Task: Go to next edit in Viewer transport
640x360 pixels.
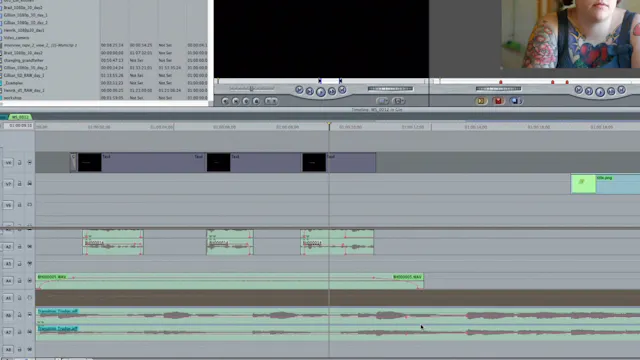Action: (342, 90)
